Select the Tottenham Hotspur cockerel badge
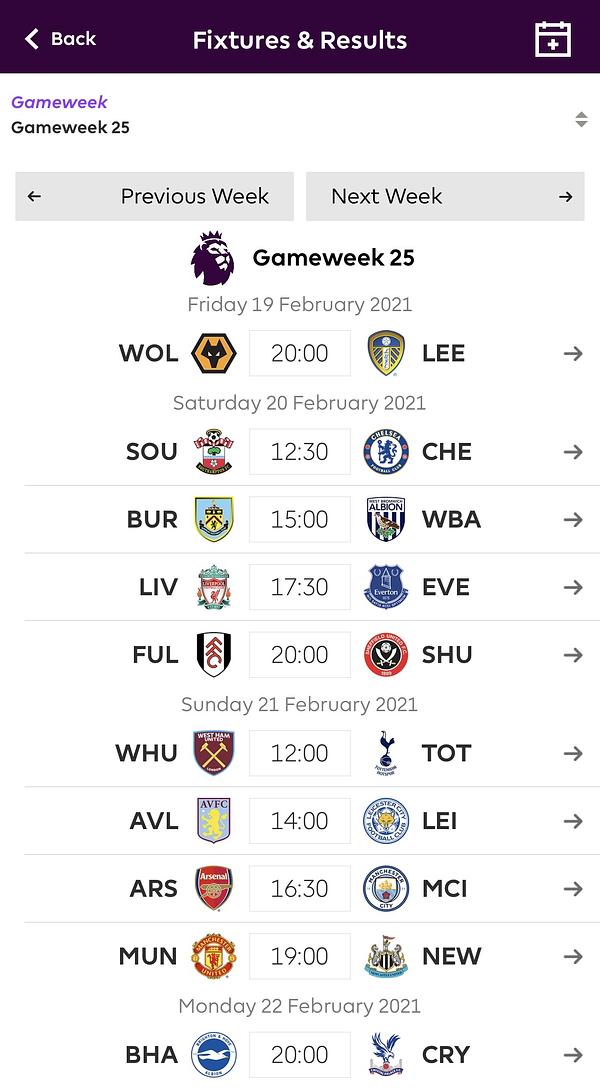The width and height of the screenshot is (600, 1088). 386,753
